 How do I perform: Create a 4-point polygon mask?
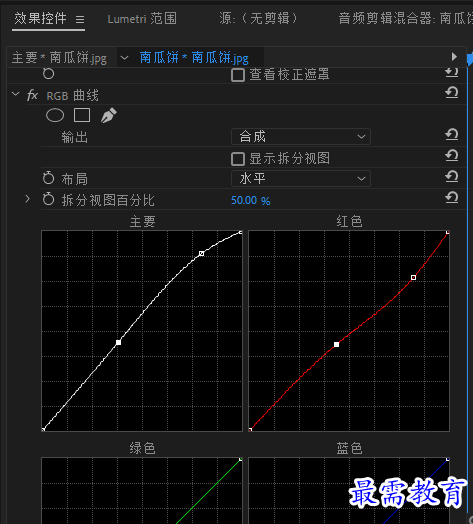(82, 115)
